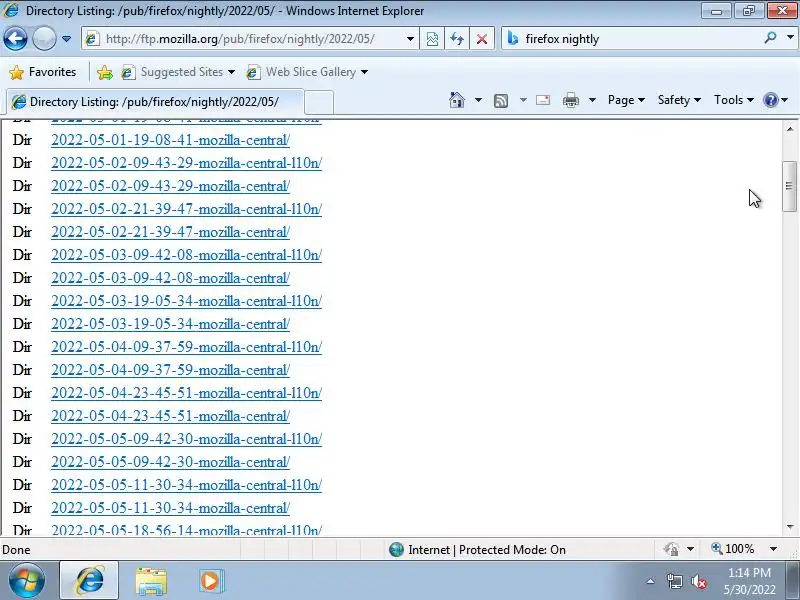800x600 pixels.
Task: Click the Home icon in command bar
Action: tap(457, 100)
